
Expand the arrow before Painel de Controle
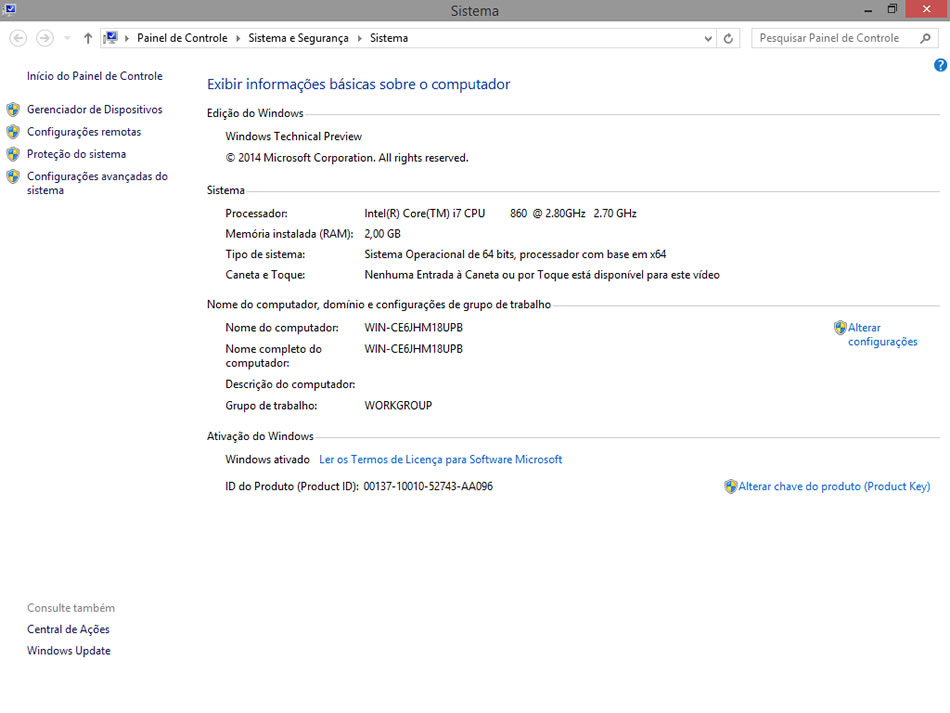(127, 38)
